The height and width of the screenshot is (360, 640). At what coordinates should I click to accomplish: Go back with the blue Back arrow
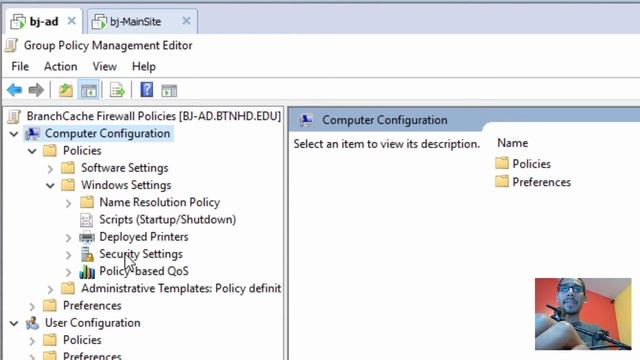pos(15,90)
